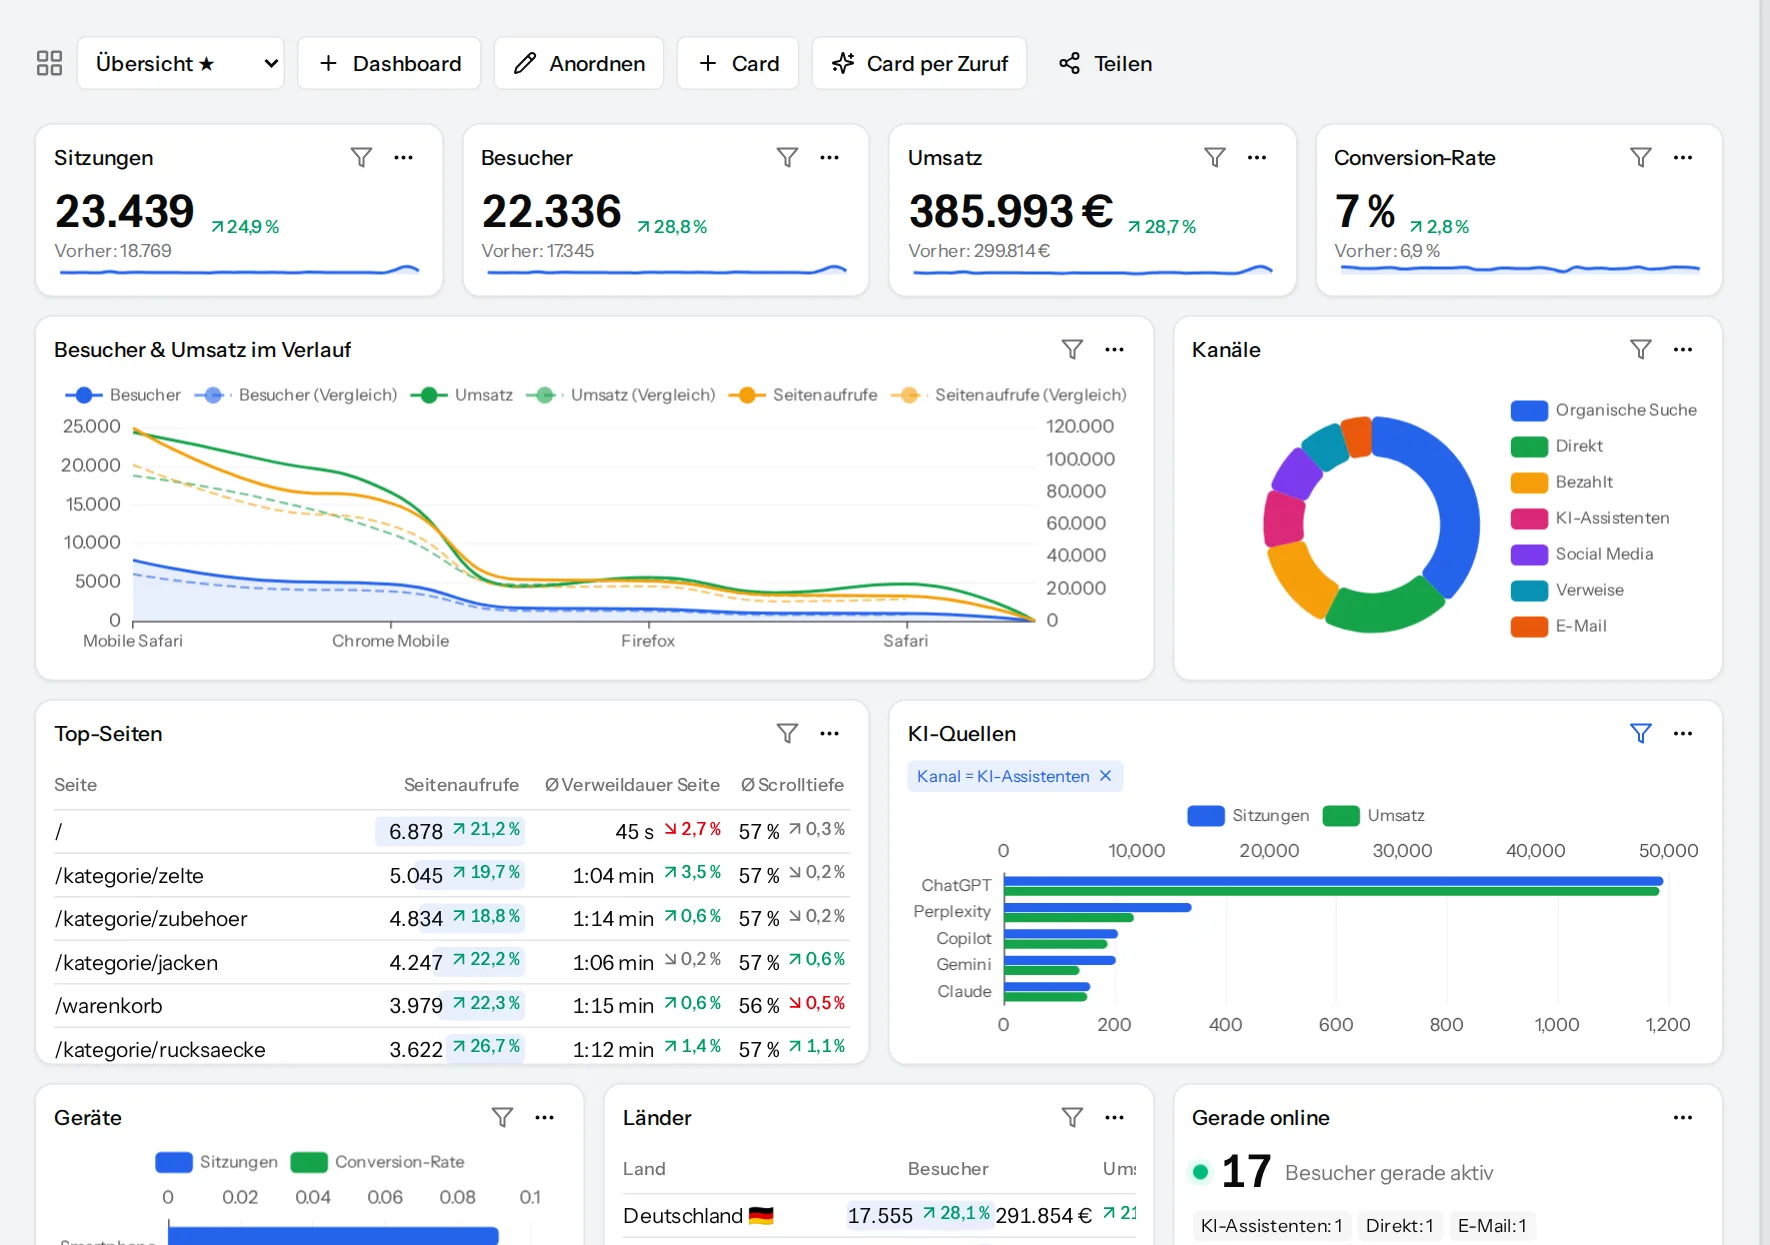The height and width of the screenshot is (1245, 1770).
Task: Open active filter on KI-Quellen card
Action: click(1641, 733)
